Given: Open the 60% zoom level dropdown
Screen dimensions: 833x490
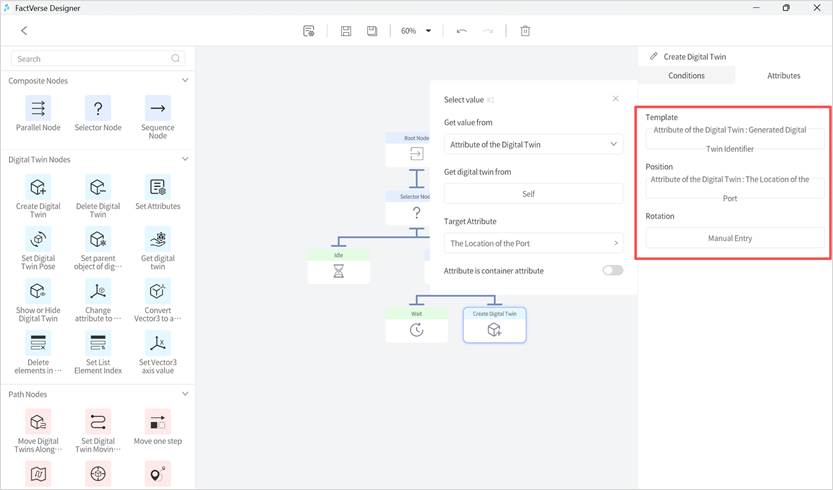Looking at the screenshot, I should pos(416,31).
